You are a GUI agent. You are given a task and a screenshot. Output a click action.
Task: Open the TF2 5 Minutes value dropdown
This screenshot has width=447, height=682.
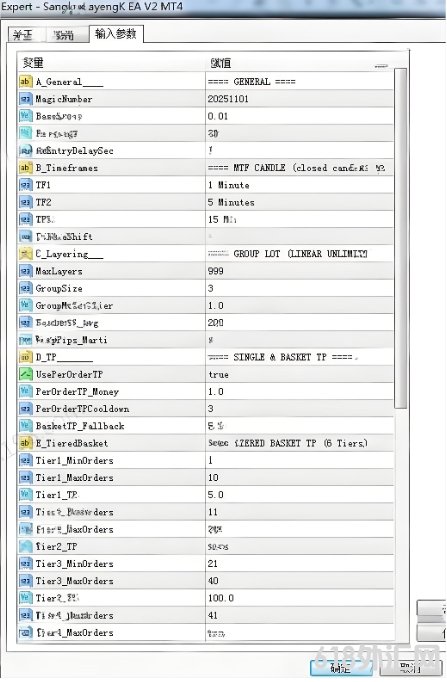300,202
